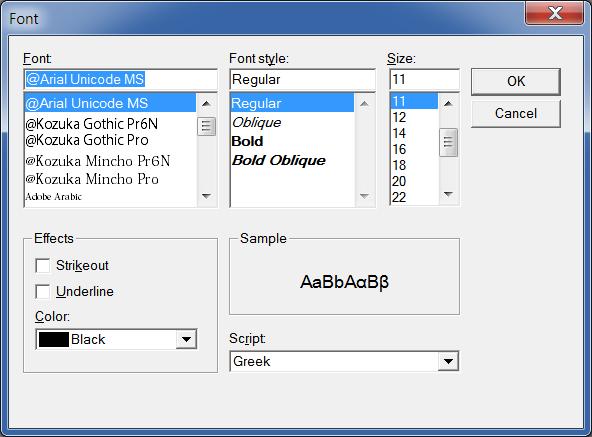Click the font list scroll-up arrow
The height and width of the screenshot is (437, 592).
pos(206,103)
